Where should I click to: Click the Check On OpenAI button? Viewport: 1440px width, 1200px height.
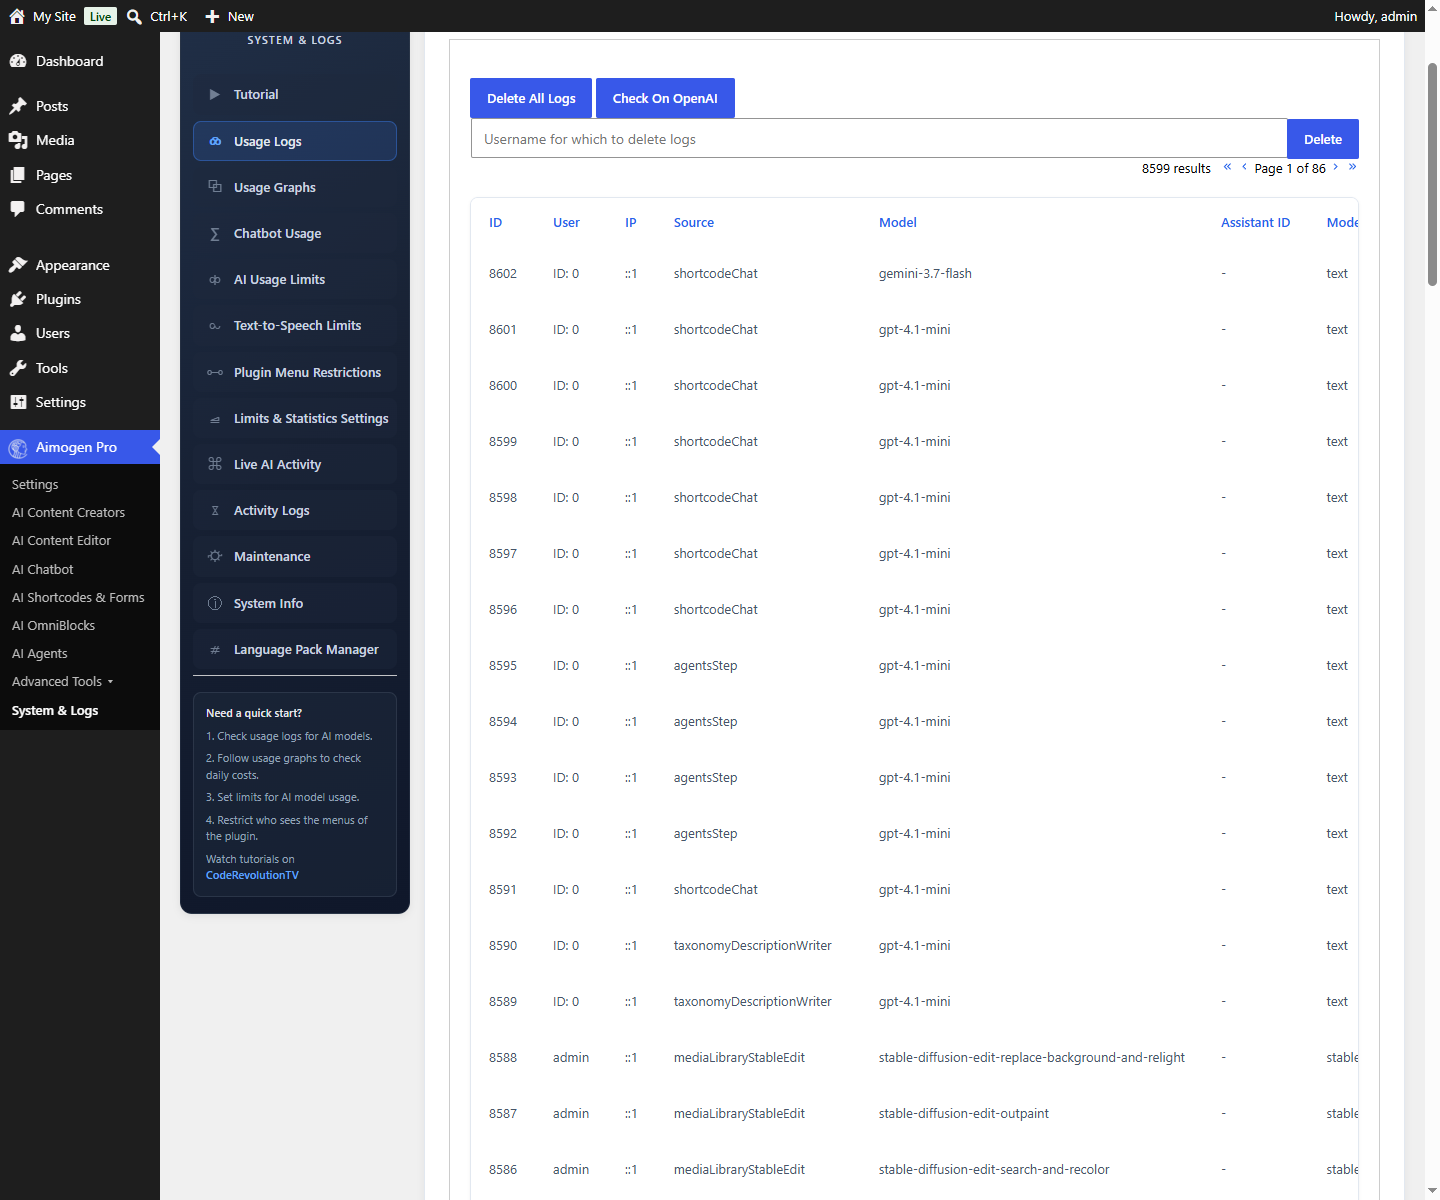[665, 98]
